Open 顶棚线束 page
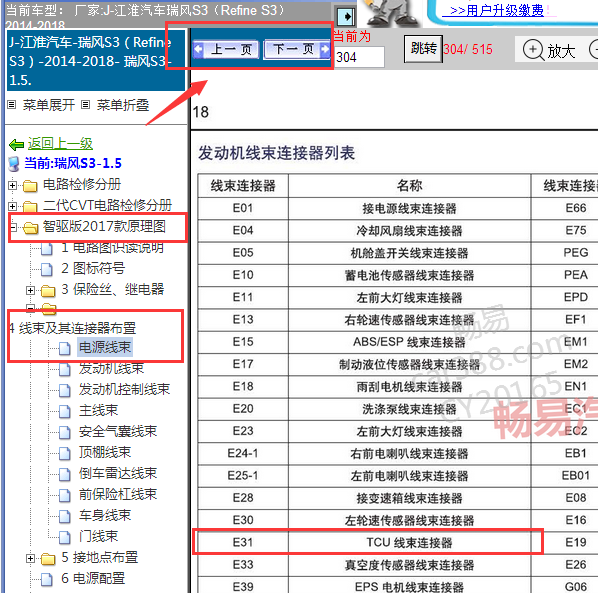 [x=105, y=452]
